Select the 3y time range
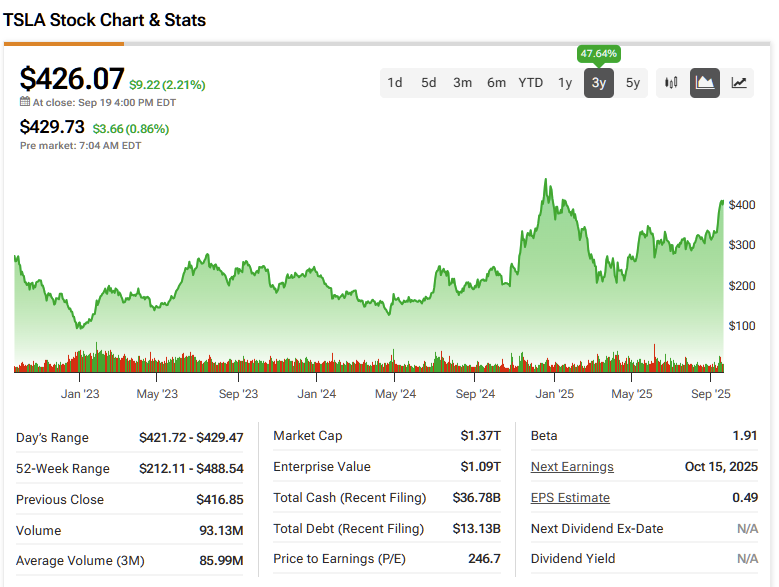The width and height of the screenshot is (779, 587). [599, 82]
